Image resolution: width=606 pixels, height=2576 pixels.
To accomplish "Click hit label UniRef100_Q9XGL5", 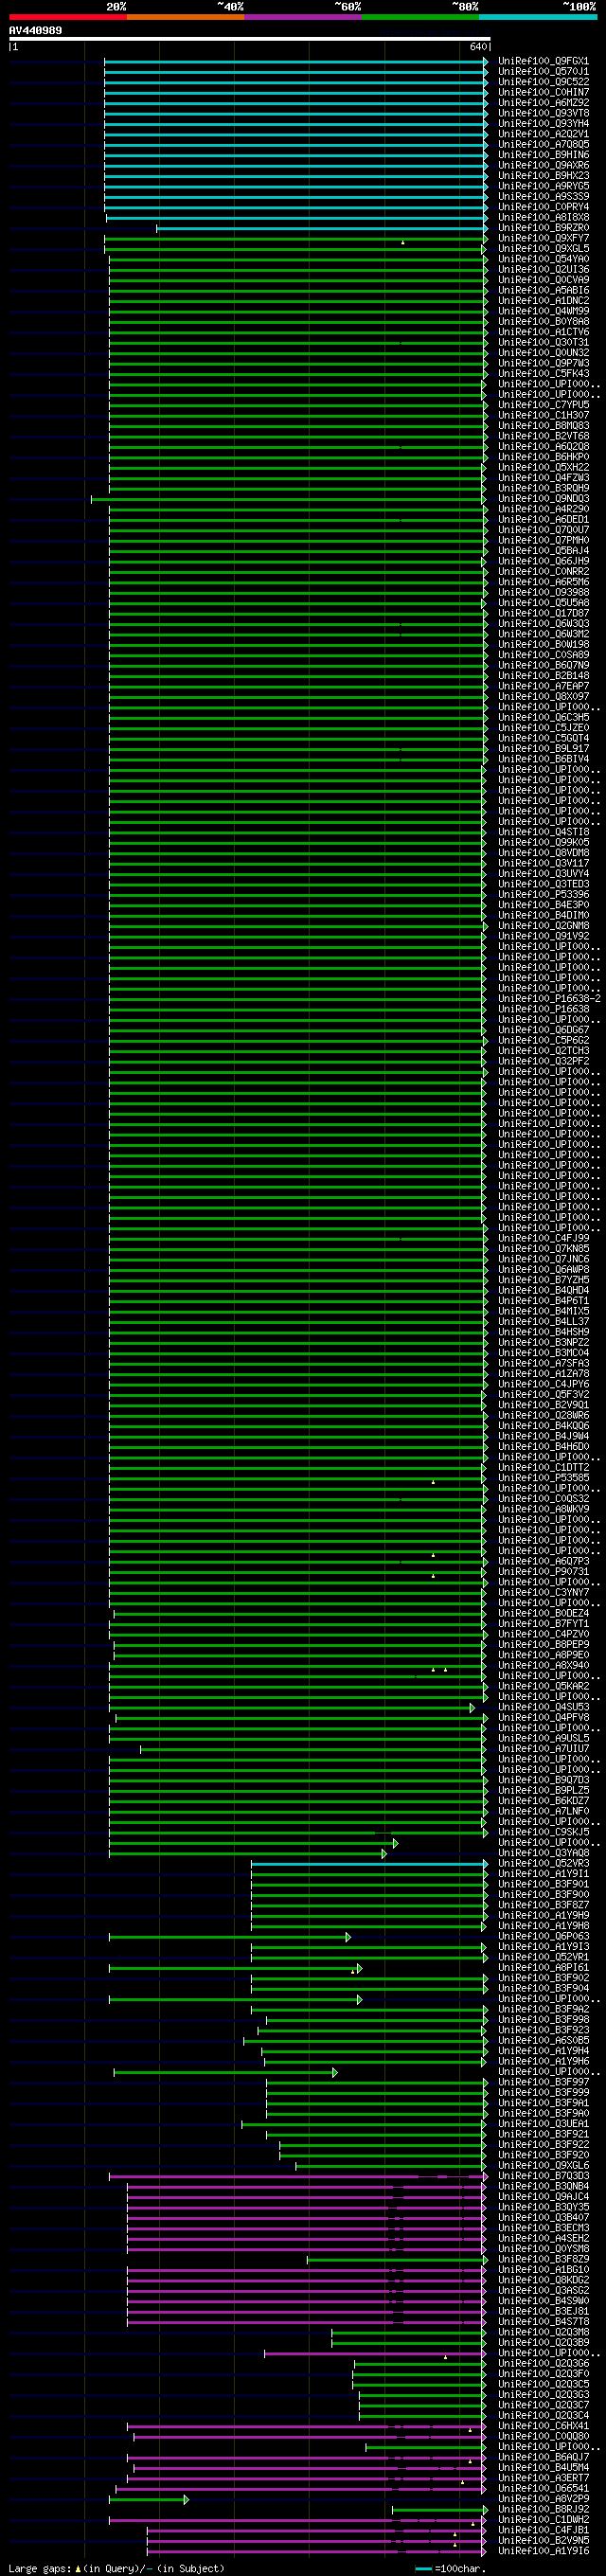I will pos(544,248).
